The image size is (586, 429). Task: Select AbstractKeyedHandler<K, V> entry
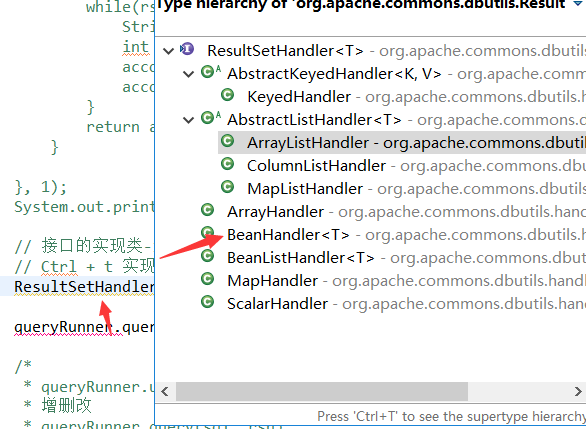(334, 74)
